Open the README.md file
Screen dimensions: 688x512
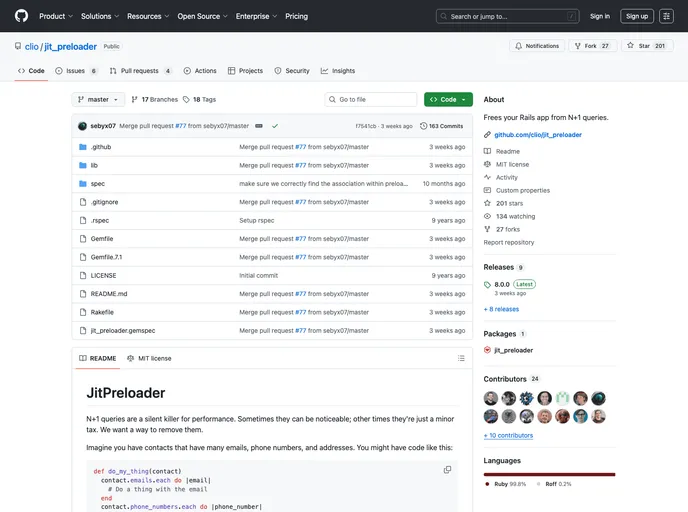click(x=109, y=294)
